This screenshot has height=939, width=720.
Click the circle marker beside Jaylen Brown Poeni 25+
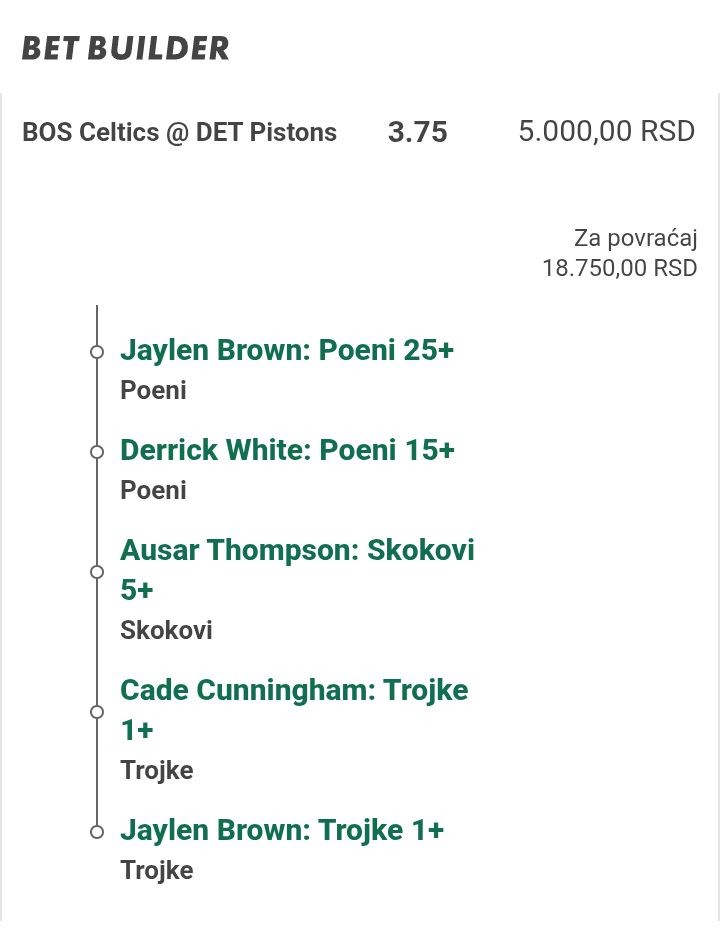click(97, 352)
